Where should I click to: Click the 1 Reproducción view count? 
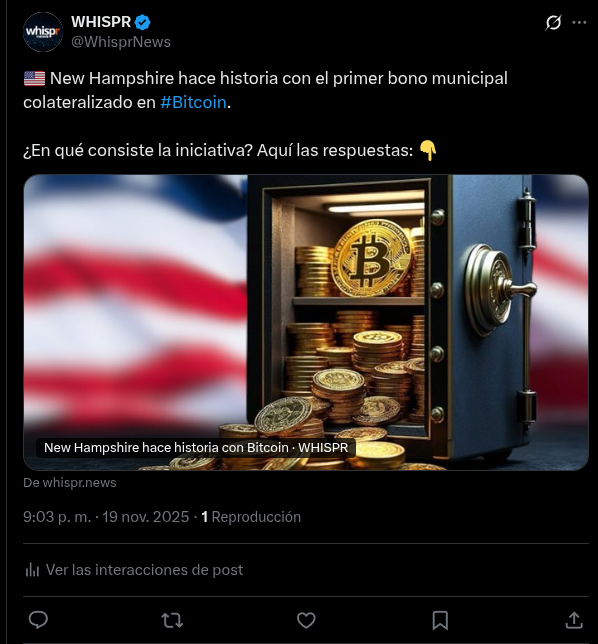(251, 517)
